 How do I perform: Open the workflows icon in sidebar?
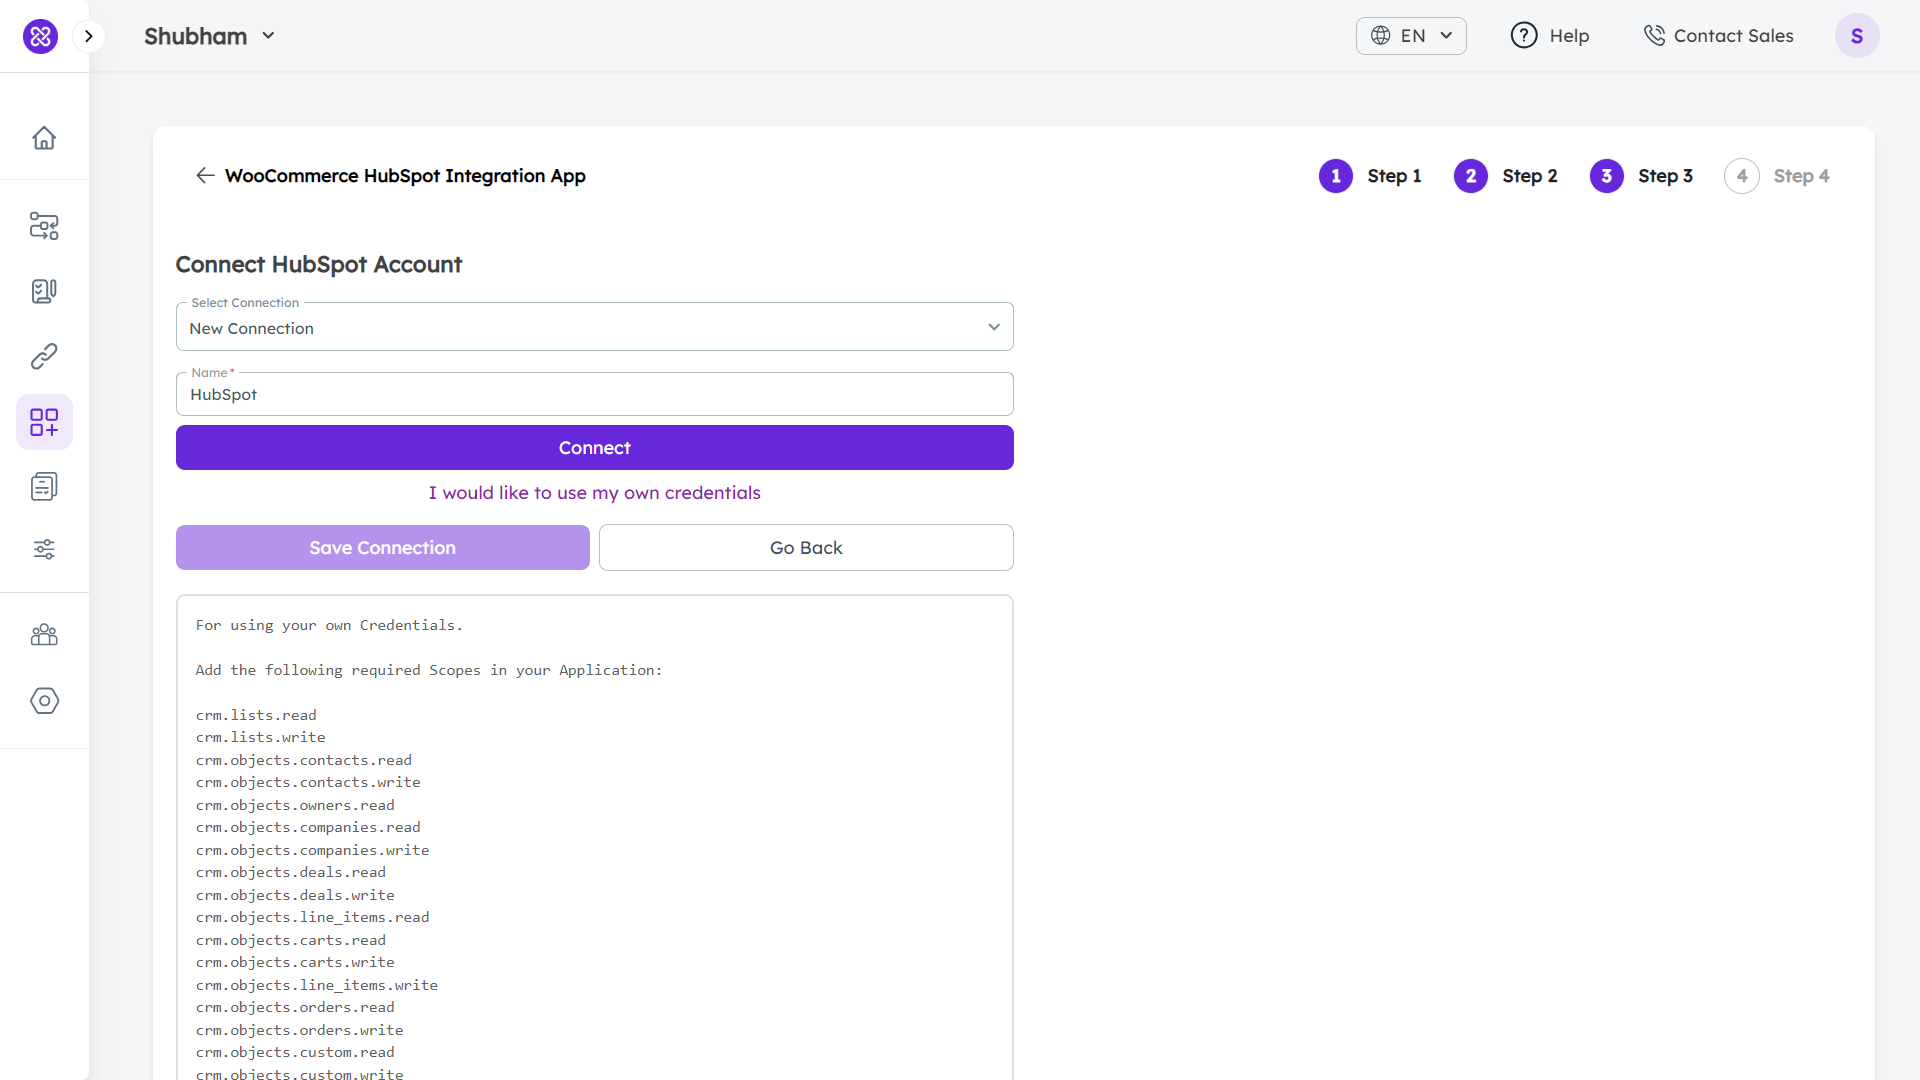point(44,226)
